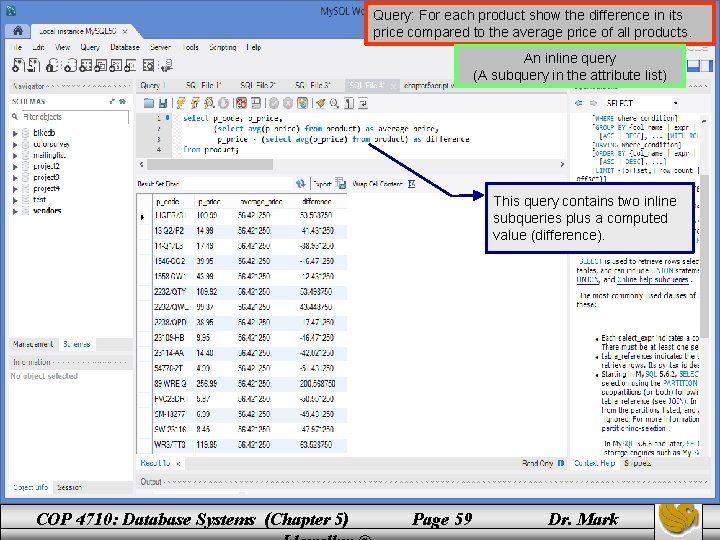Viewport: 720px width, 540px height.
Task: Open the Query menu
Action: [x=90, y=47]
